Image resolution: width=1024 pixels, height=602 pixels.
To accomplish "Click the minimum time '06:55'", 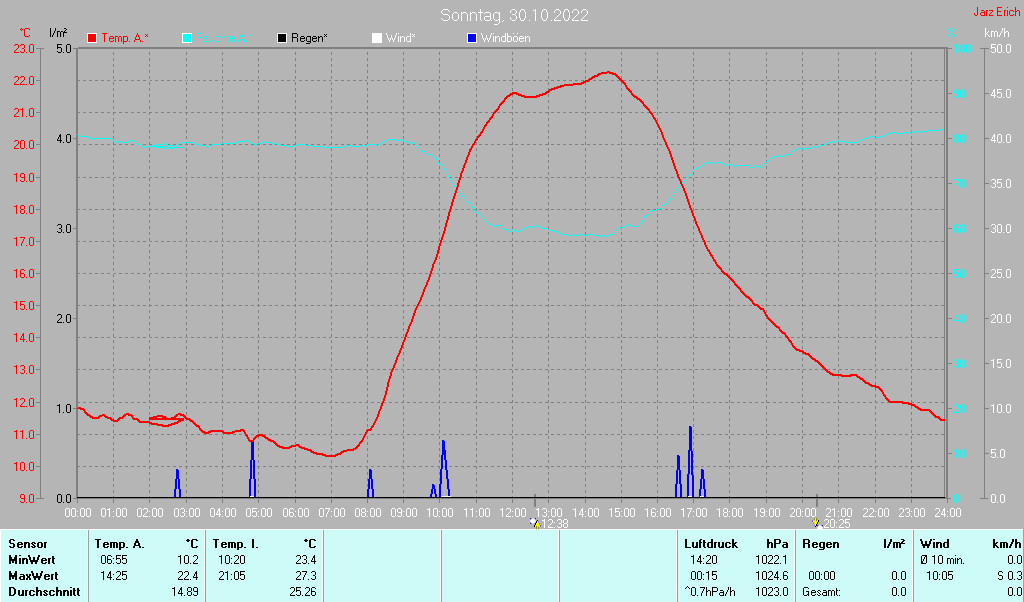I will coord(114,560).
